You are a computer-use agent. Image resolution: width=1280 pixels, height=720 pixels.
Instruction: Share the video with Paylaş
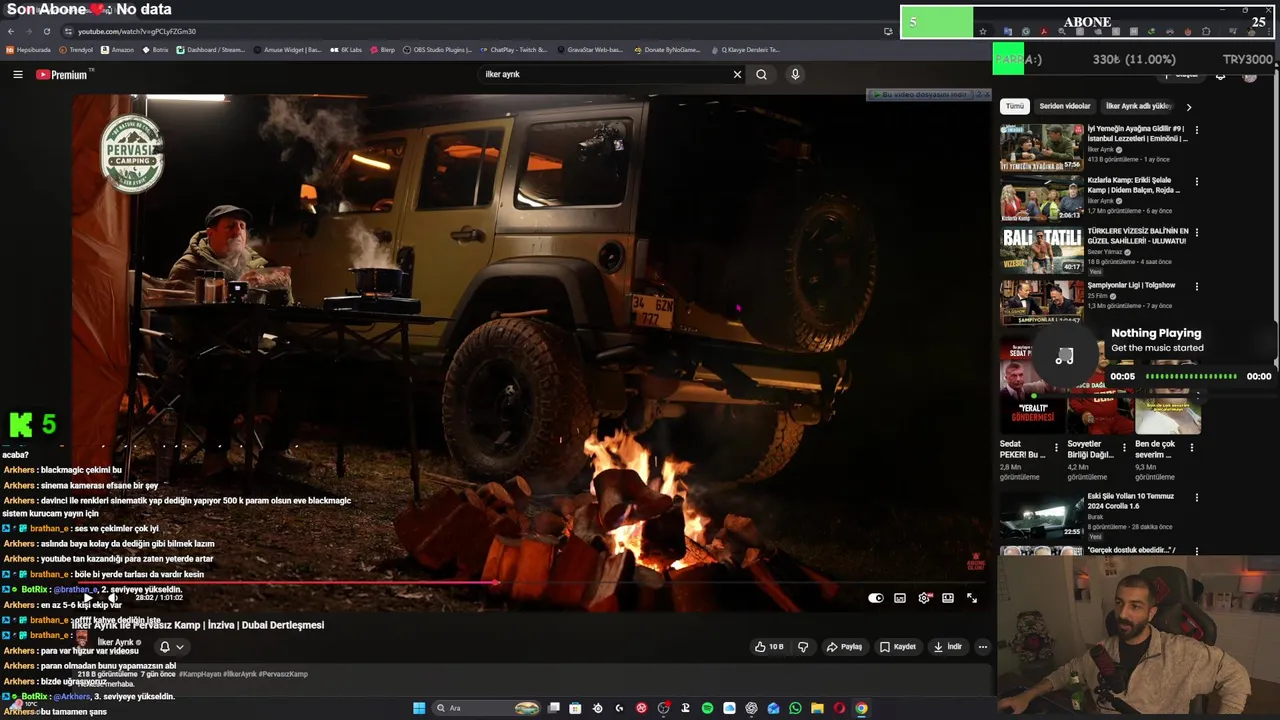844,647
